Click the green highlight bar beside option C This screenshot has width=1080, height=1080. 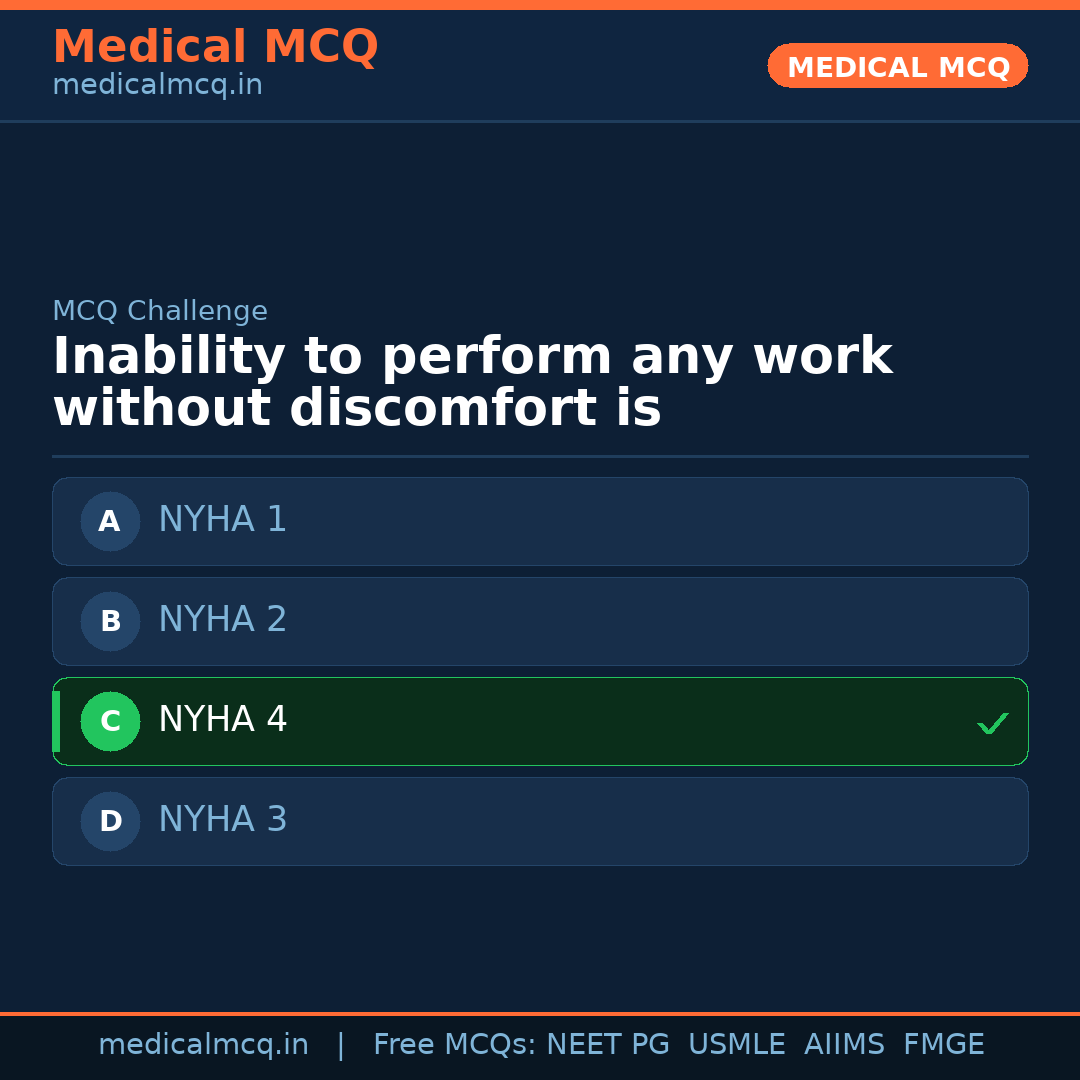[x=55, y=721]
